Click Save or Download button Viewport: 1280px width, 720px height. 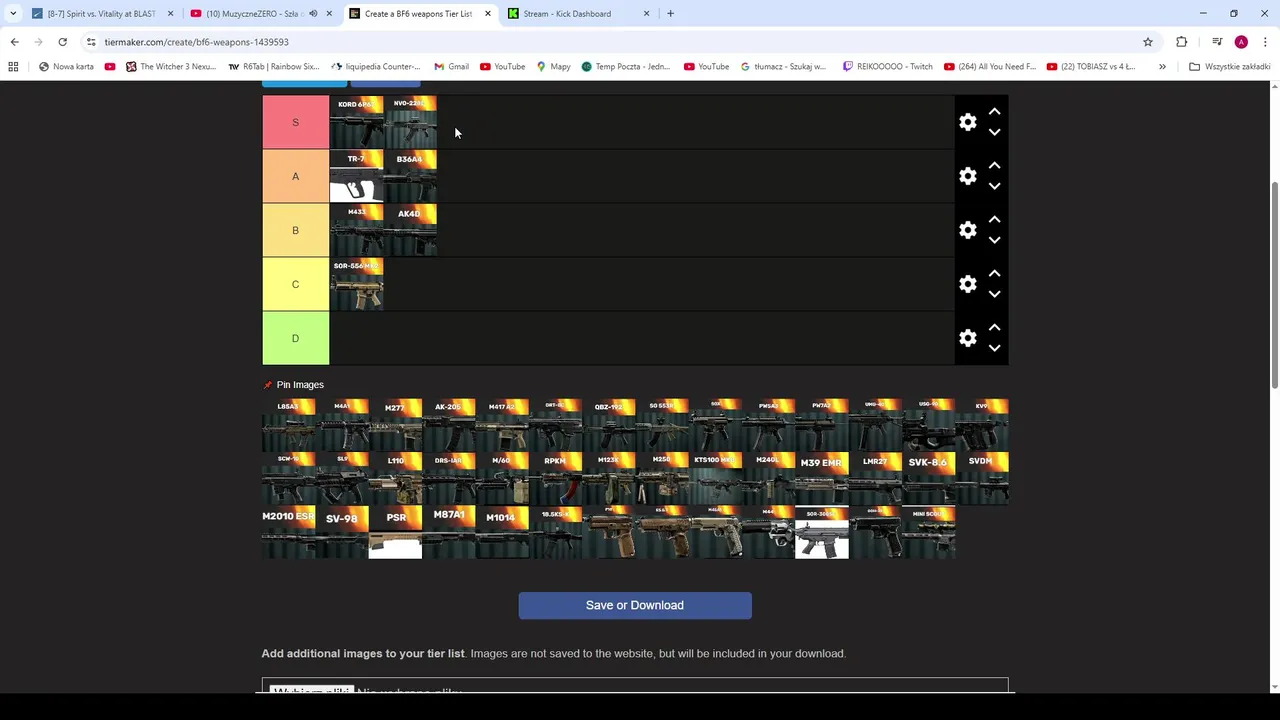(x=635, y=605)
